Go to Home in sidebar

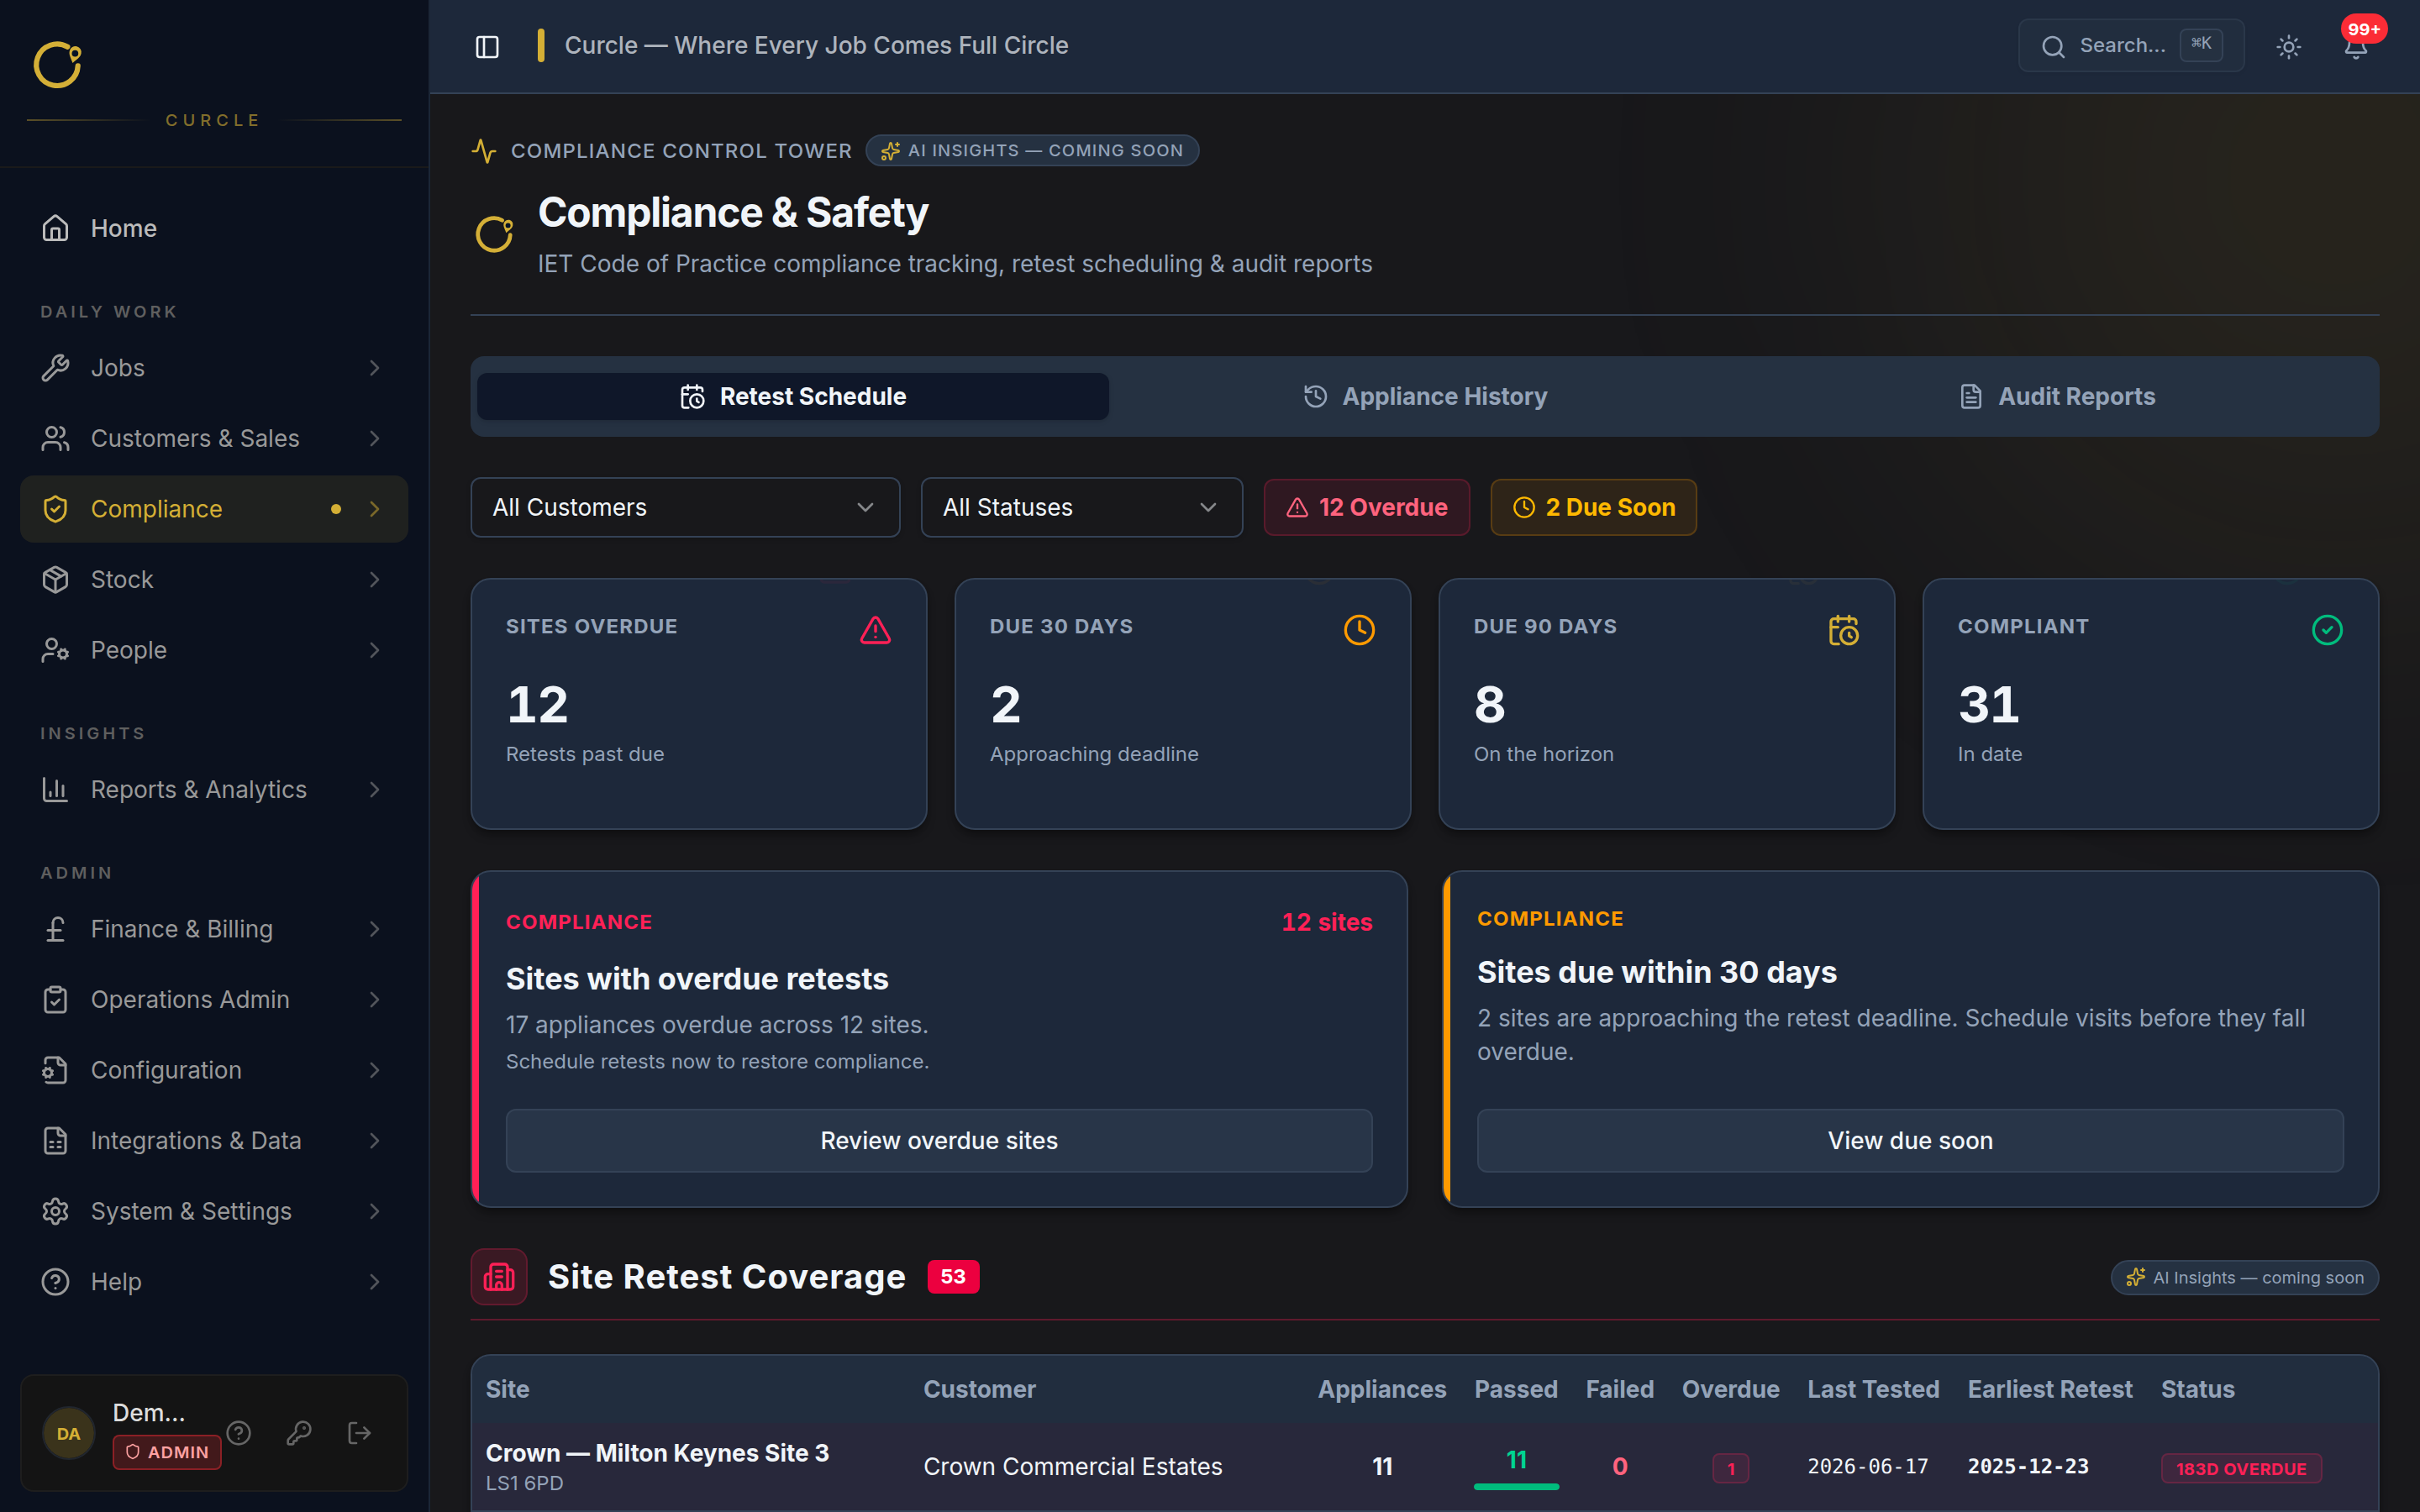(214, 228)
